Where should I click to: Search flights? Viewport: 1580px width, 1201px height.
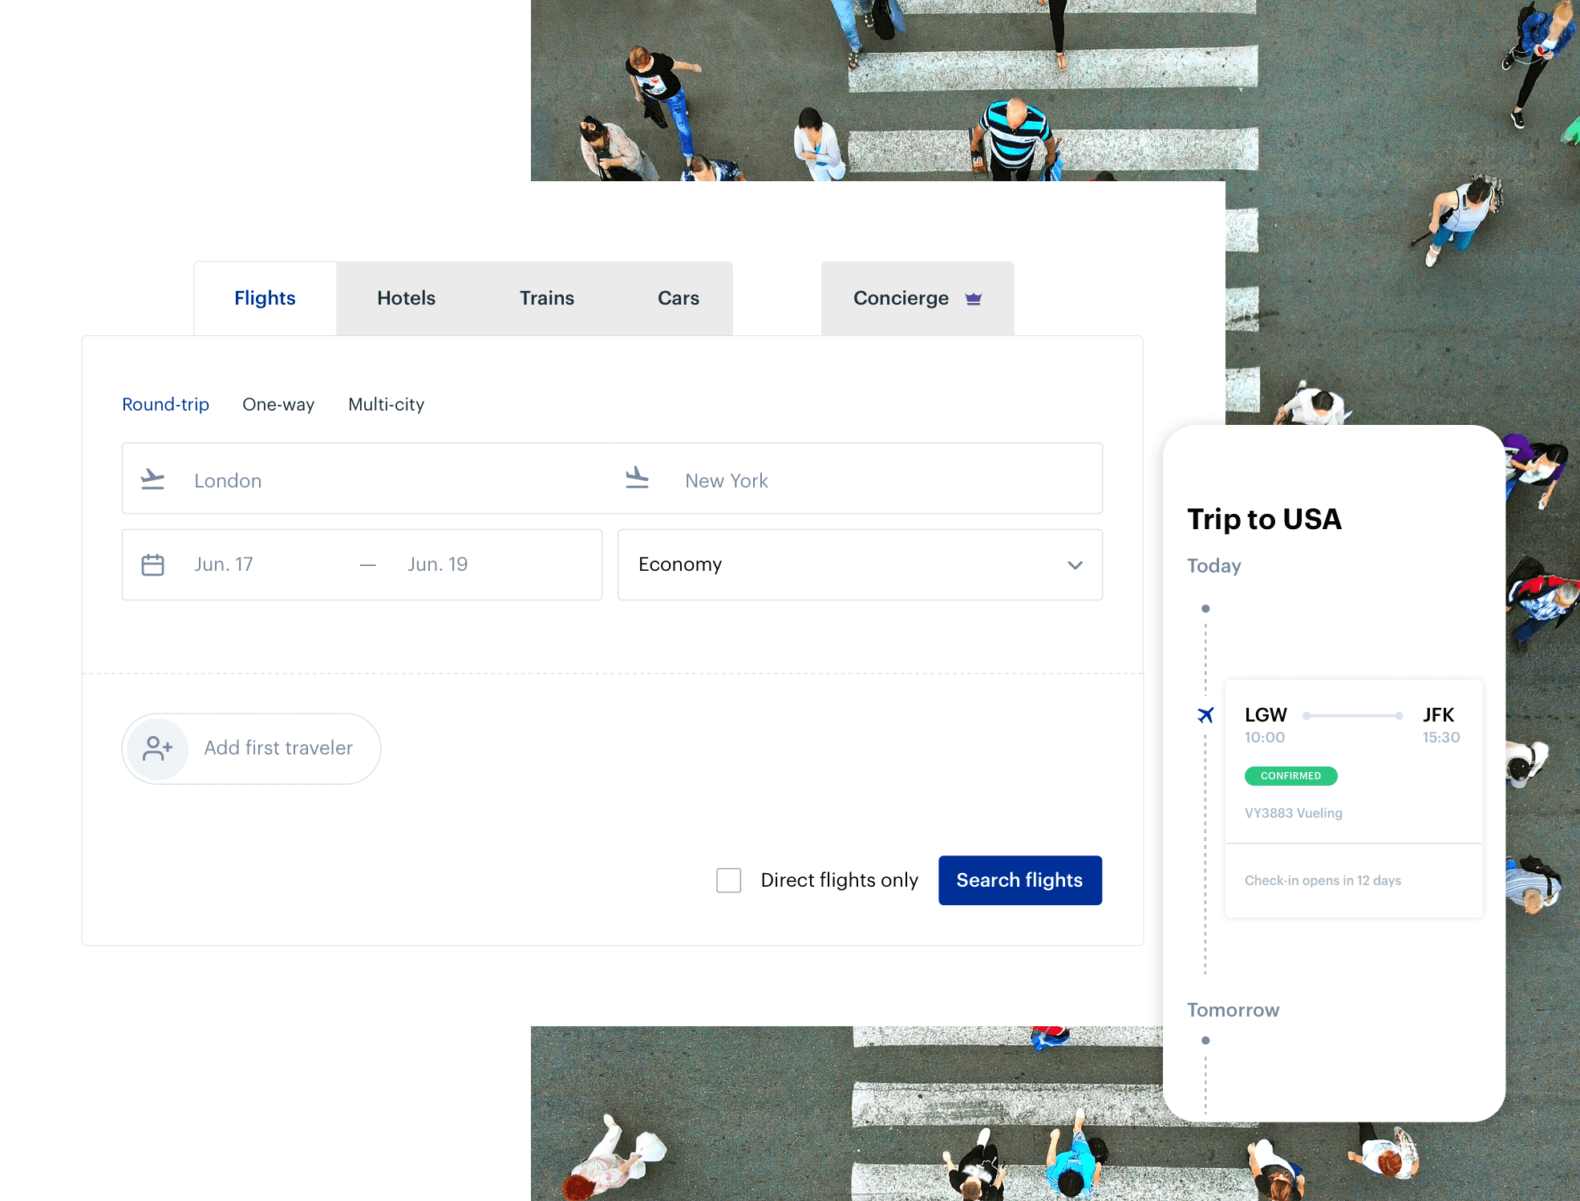[x=1020, y=880]
